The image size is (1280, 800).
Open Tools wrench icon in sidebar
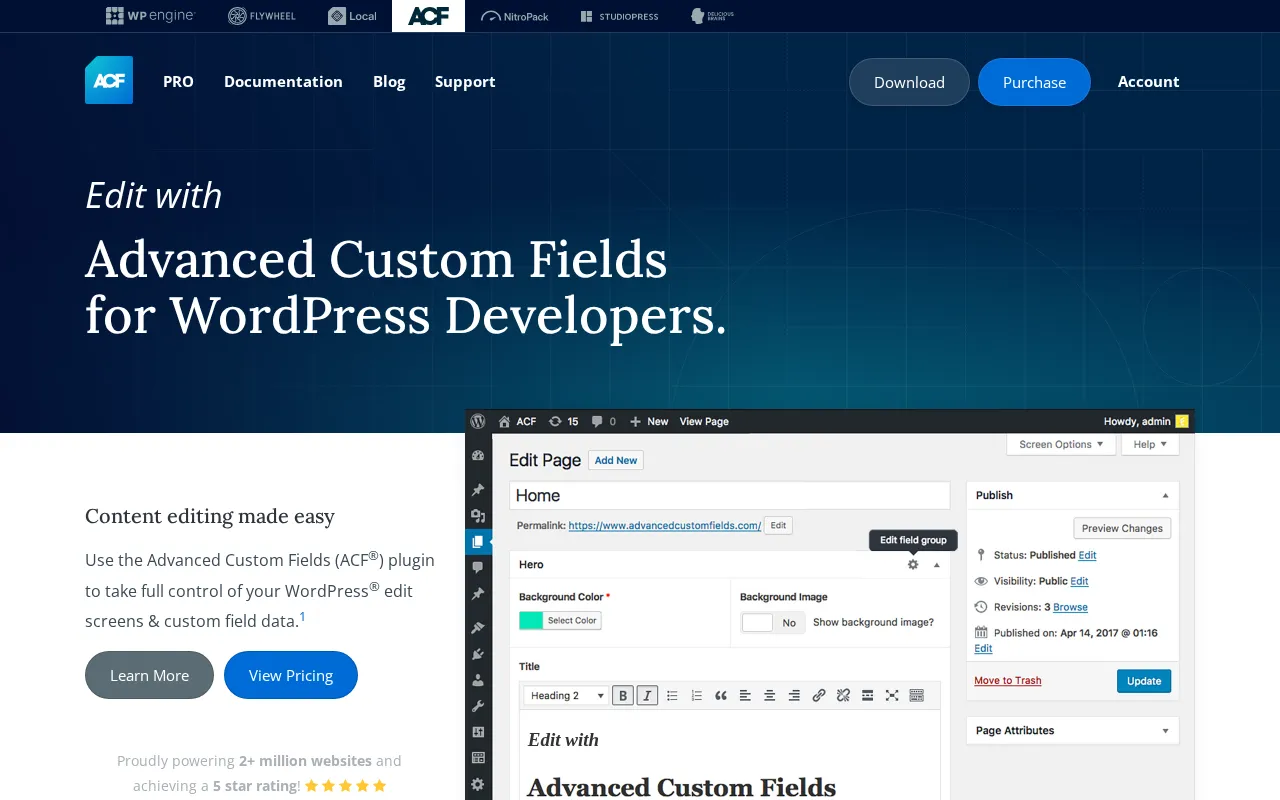478,706
